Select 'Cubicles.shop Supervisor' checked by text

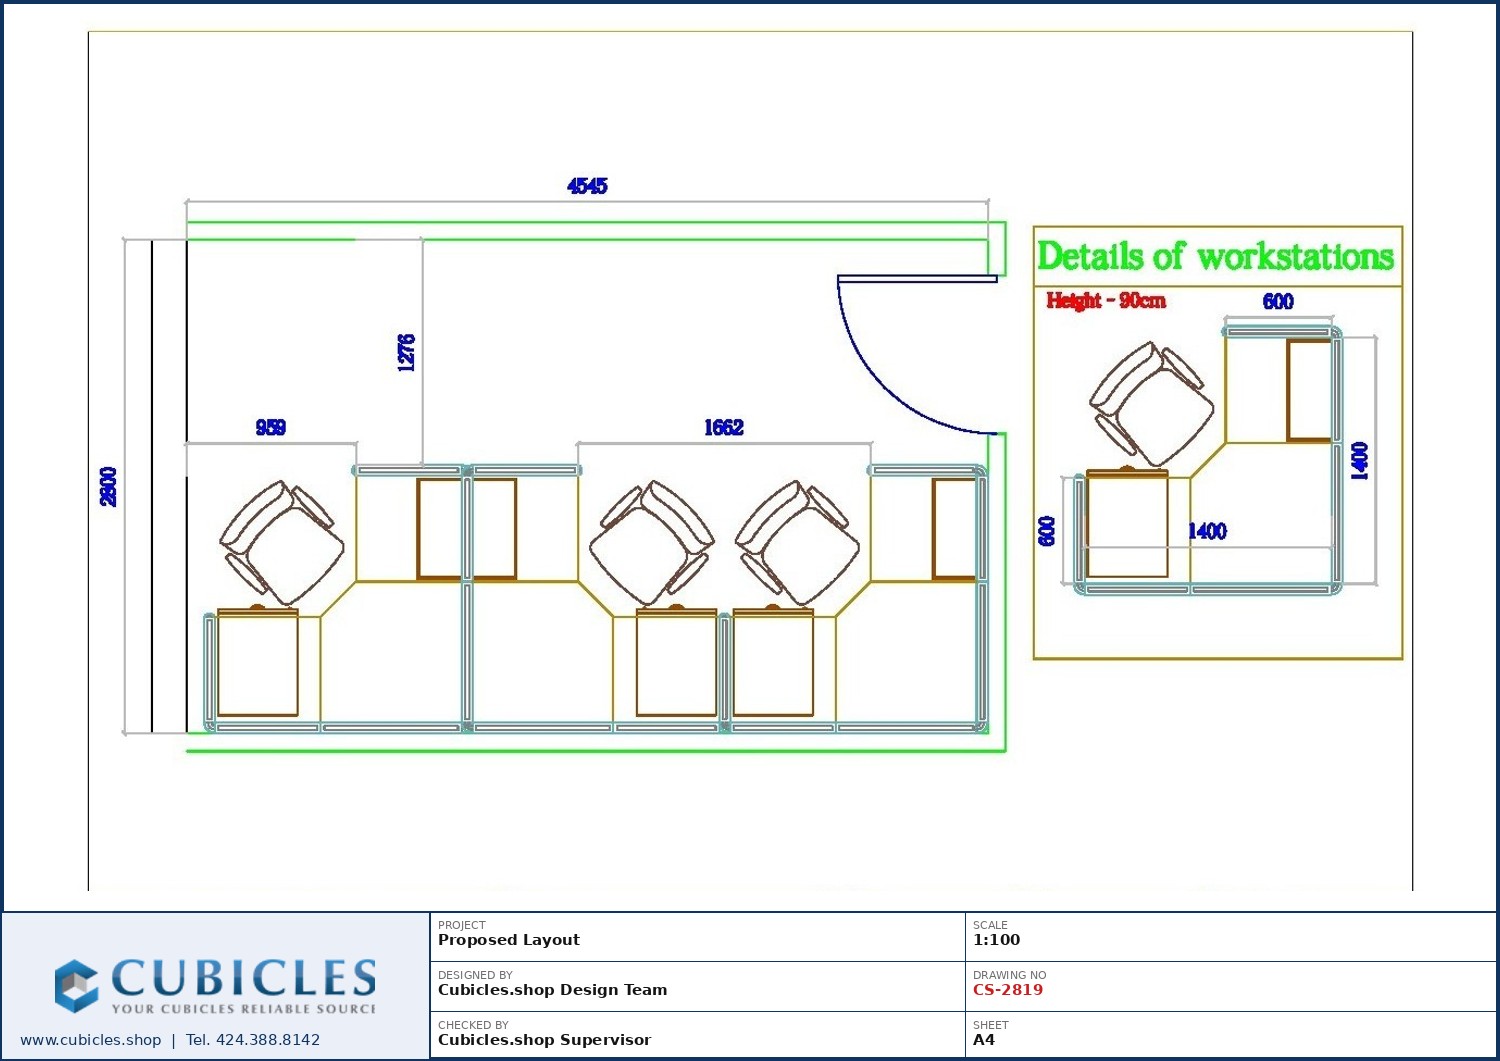click(x=544, y=1040)
